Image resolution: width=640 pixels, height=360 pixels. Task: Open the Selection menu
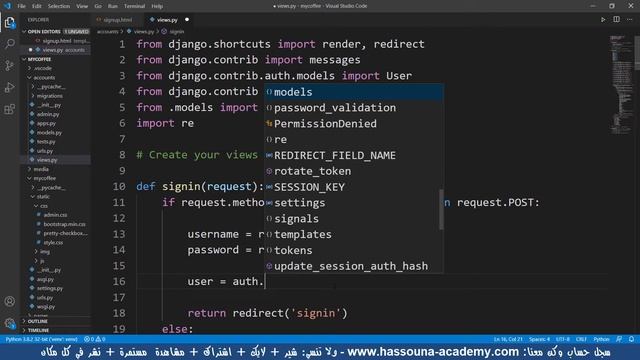coord(59,6)
